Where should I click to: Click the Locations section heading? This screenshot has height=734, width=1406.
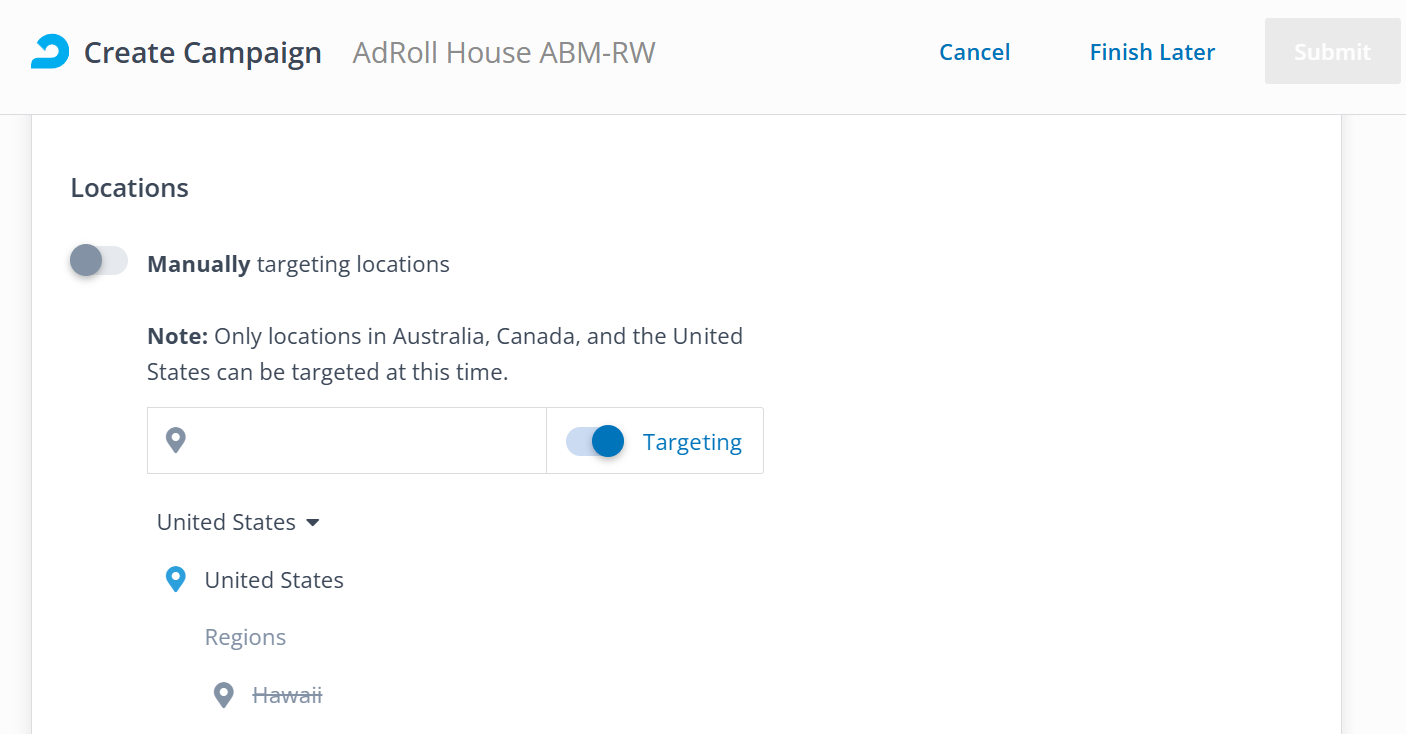129,188
